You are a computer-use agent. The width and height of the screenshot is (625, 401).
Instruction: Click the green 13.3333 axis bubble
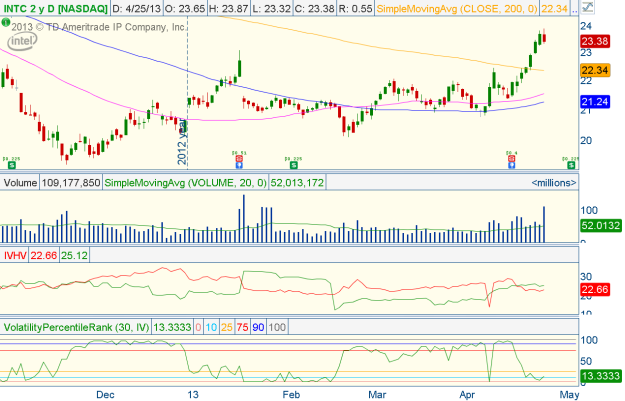click(601, 376)
